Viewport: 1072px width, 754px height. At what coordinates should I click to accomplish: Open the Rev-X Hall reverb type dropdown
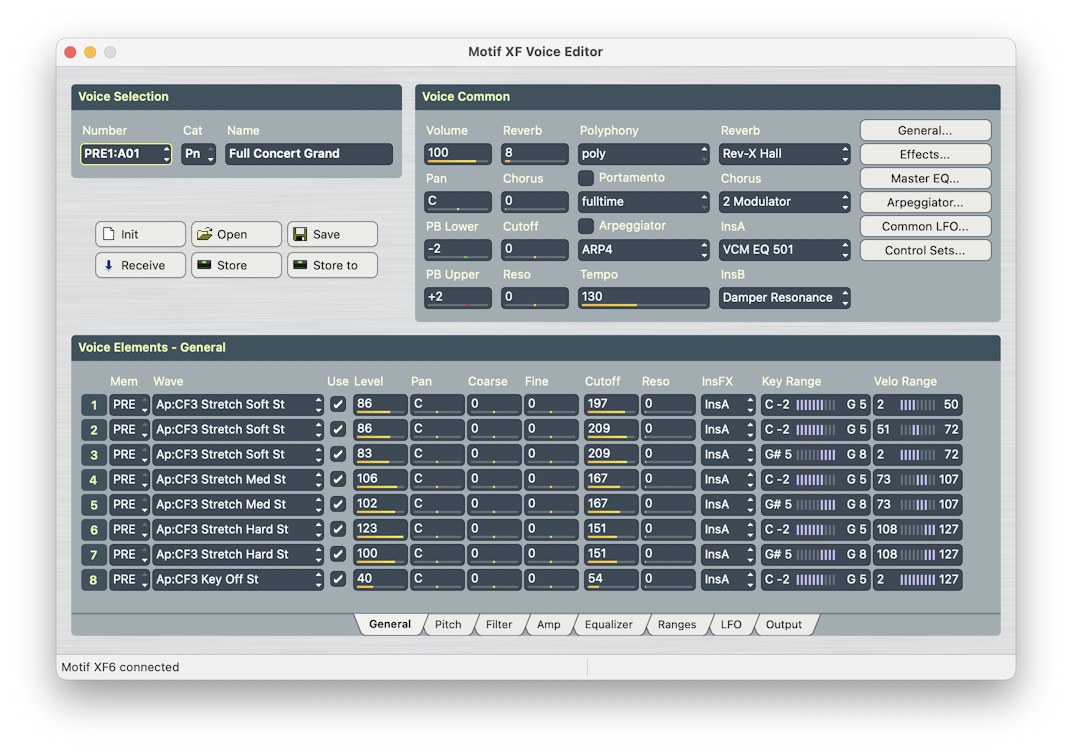point(785,154)
